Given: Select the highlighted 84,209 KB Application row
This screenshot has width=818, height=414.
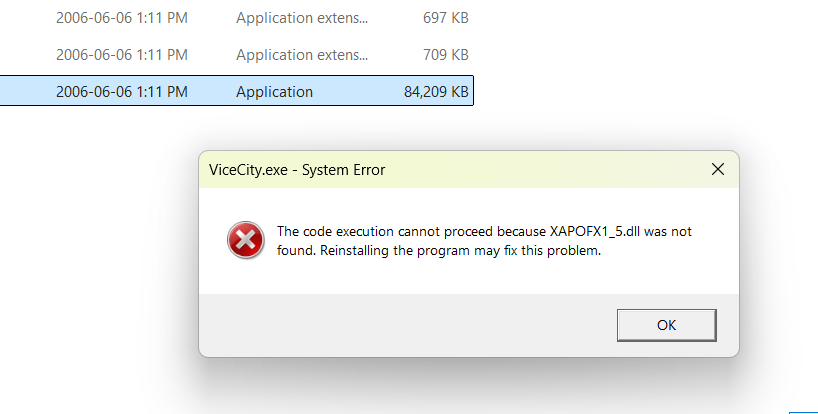Looking at the screenshot, I should tap(236, 91).
